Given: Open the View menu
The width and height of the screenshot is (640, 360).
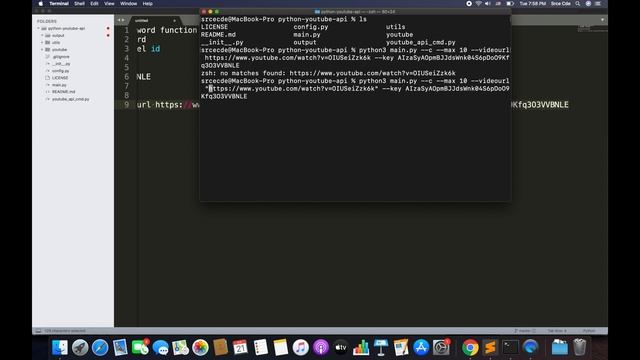Looking at the screenshot, I should click(x=109, y=4).
